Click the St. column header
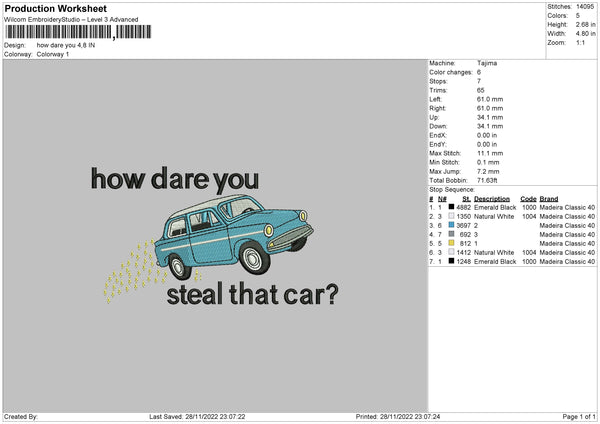The image size is (600, 424). pyautogui.click(x=465, y=198)
